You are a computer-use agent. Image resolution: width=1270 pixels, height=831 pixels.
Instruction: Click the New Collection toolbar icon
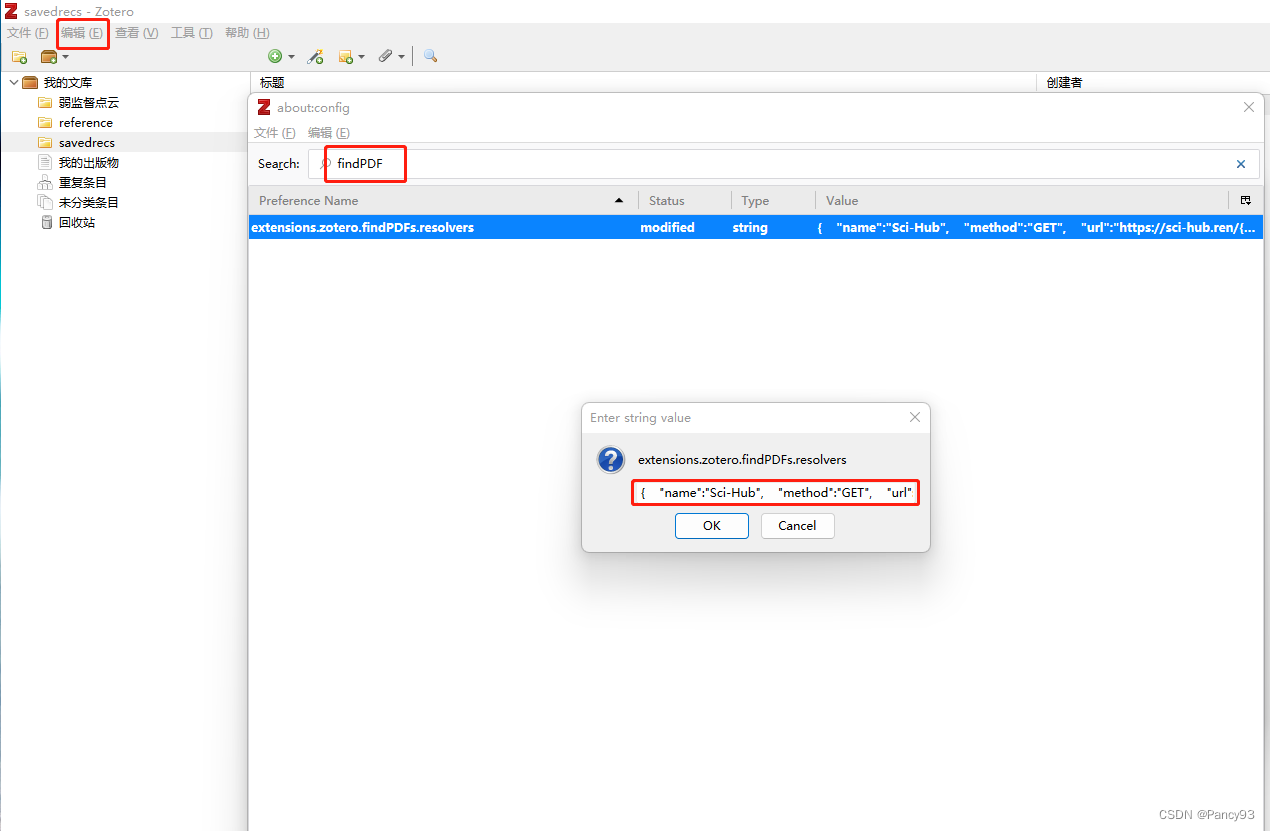19,57
